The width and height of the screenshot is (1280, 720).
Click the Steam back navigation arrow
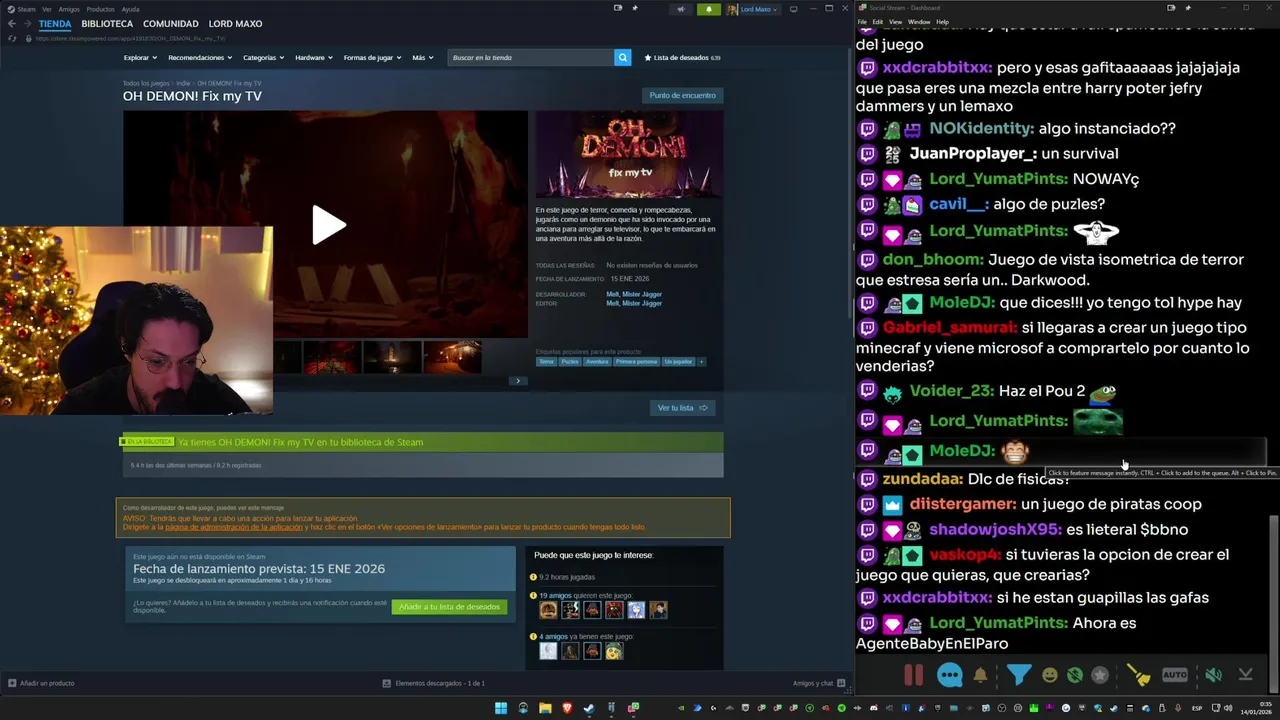(12, 24)
